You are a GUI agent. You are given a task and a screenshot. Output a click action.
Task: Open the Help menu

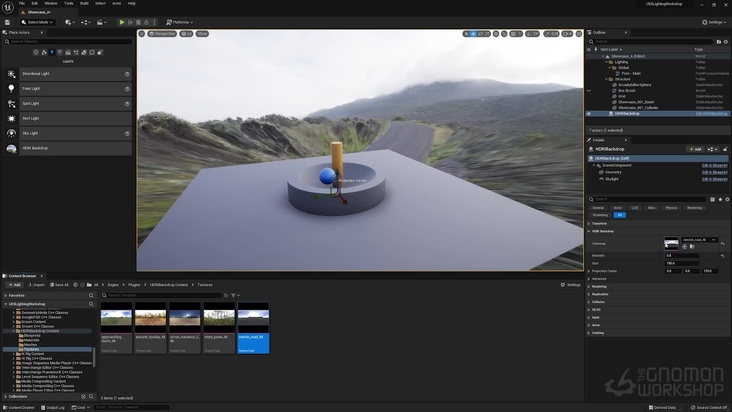coord(132,3)
